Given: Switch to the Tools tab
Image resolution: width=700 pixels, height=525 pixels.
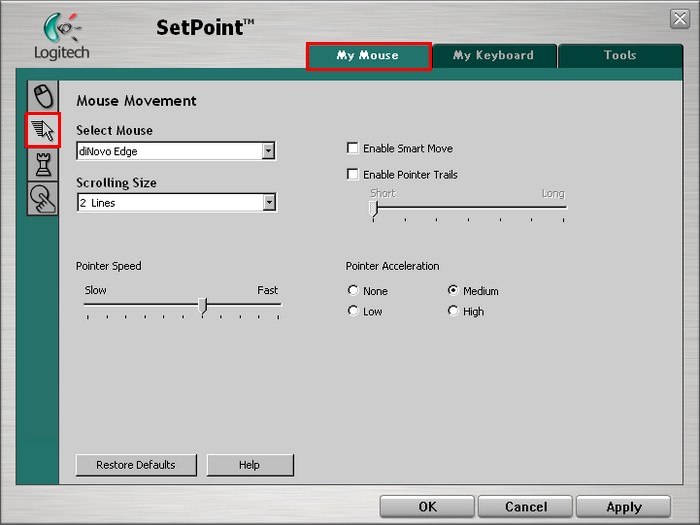Looking at the screenshot, I should click(x=620, y=56).
